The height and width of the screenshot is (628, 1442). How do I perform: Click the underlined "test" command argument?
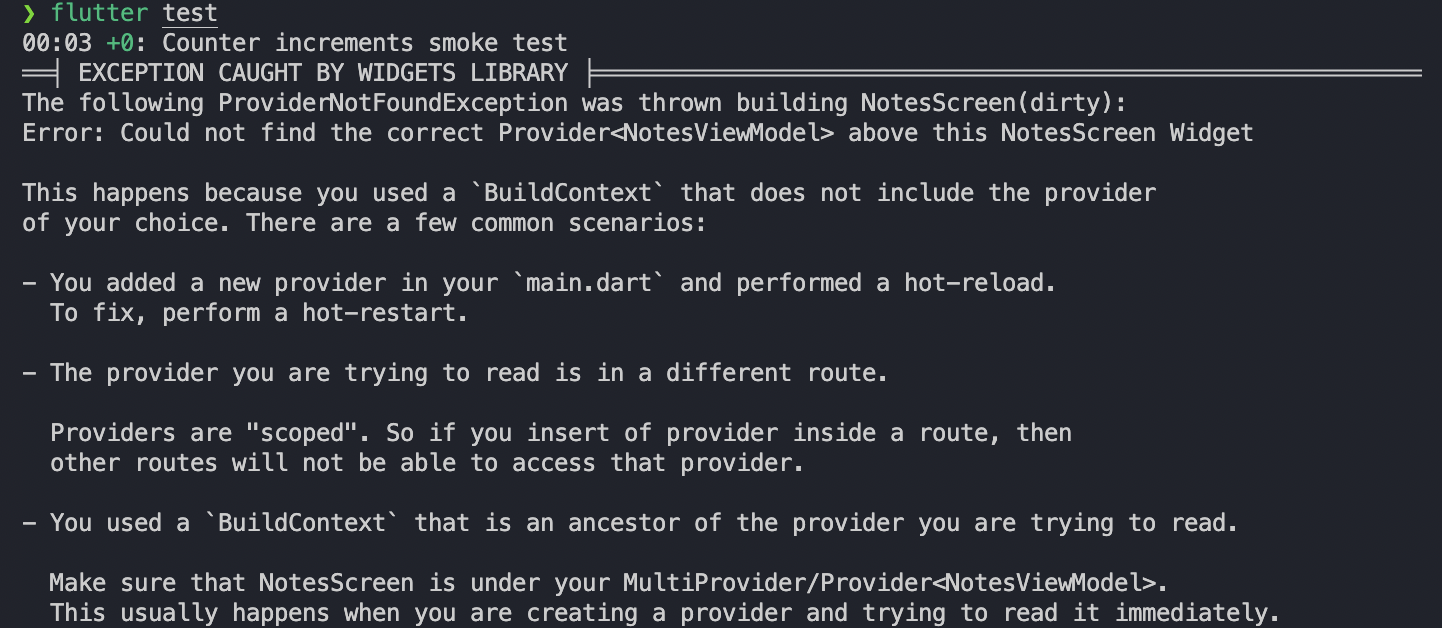pos(190,13)
